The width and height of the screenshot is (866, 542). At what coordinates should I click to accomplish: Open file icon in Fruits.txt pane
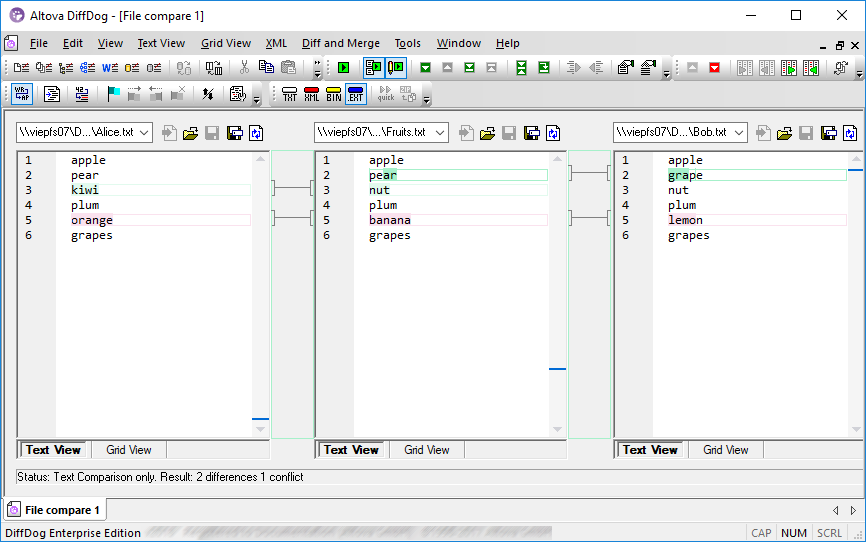[x=488, y=133]
